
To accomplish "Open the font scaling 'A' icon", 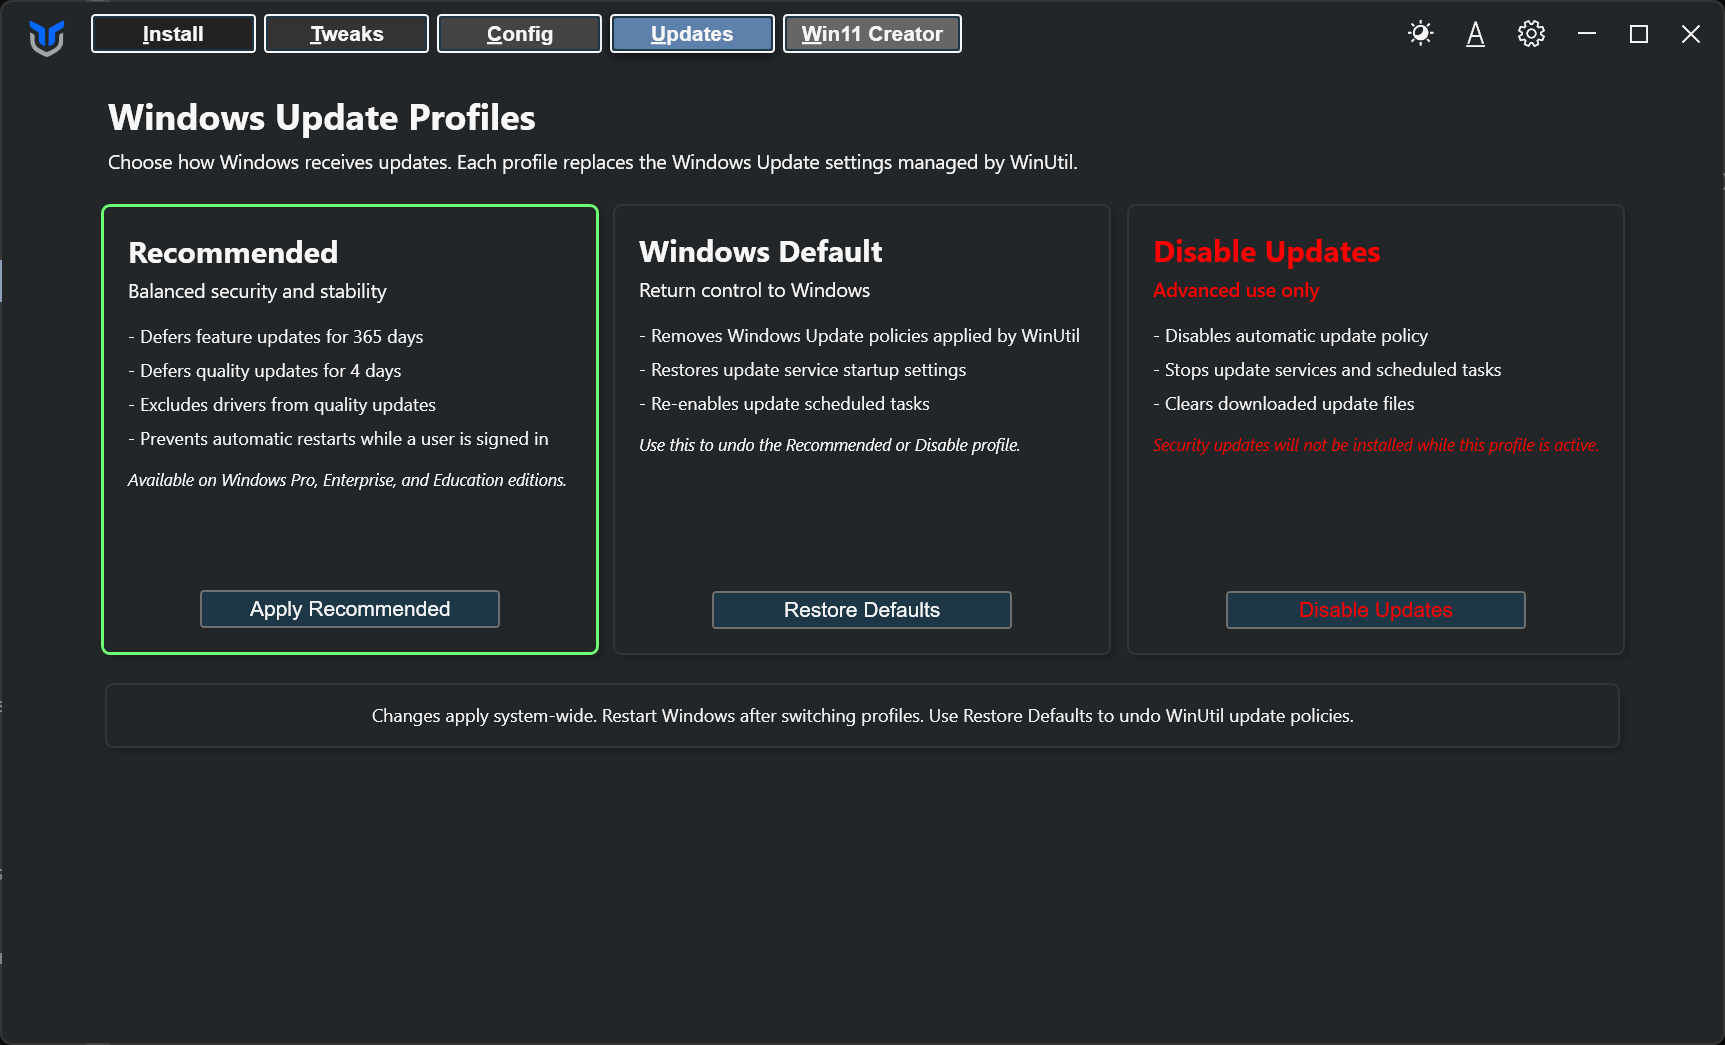I will tap(1475, 34).
